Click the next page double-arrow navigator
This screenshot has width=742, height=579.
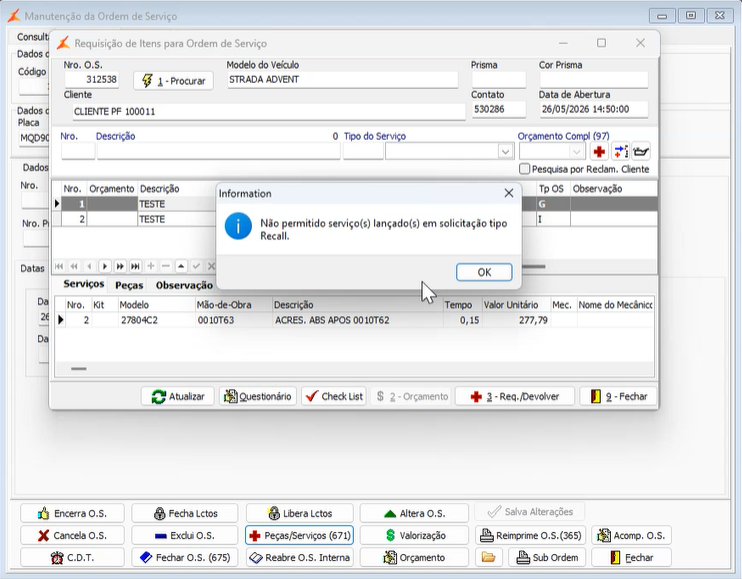120,266
